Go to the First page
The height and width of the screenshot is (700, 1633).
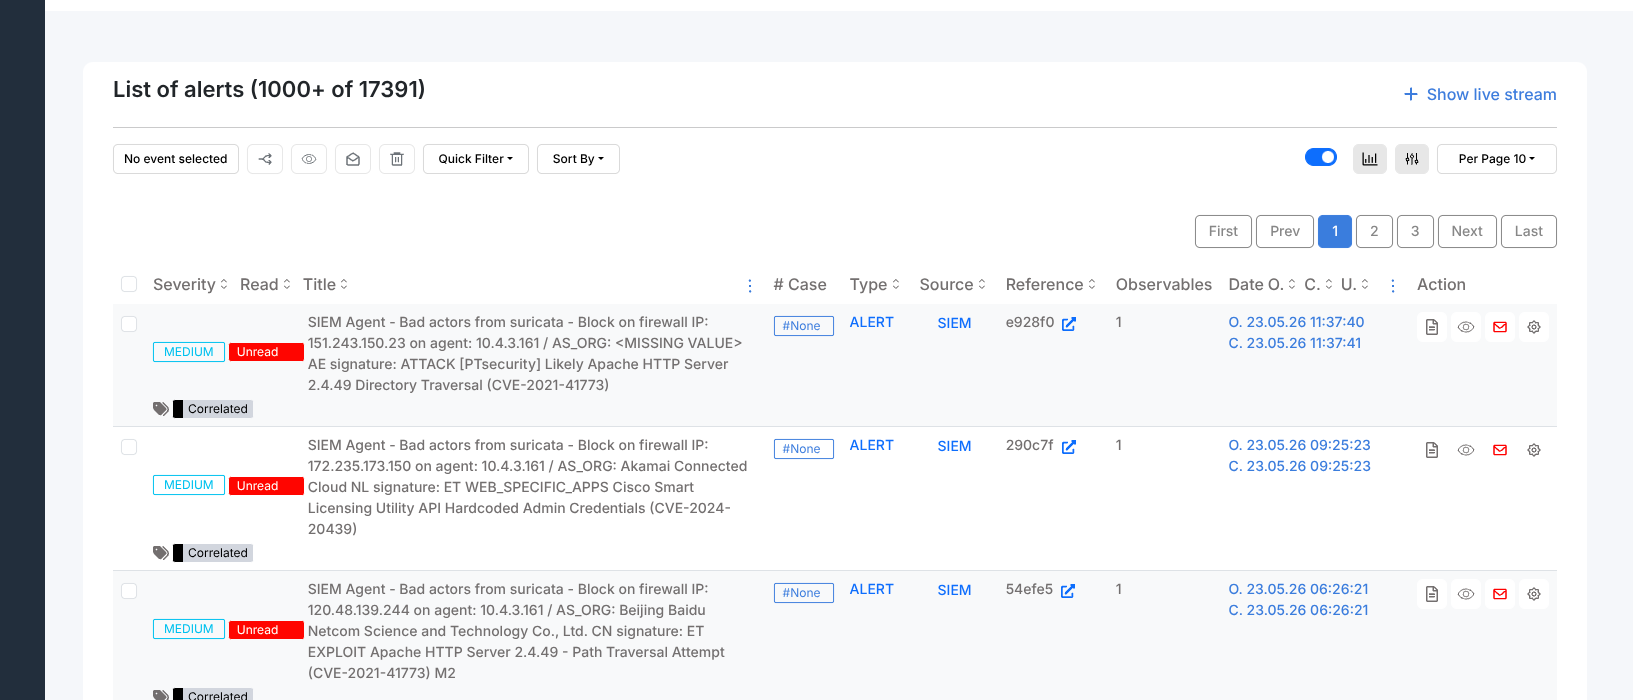coord(1223,231)
